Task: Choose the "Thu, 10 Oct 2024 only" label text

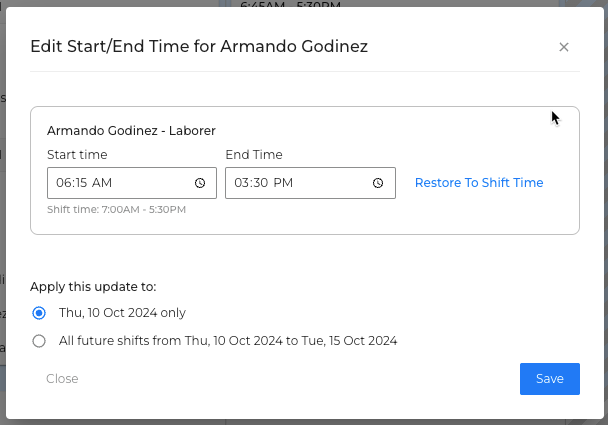Action: coord(122,313)
